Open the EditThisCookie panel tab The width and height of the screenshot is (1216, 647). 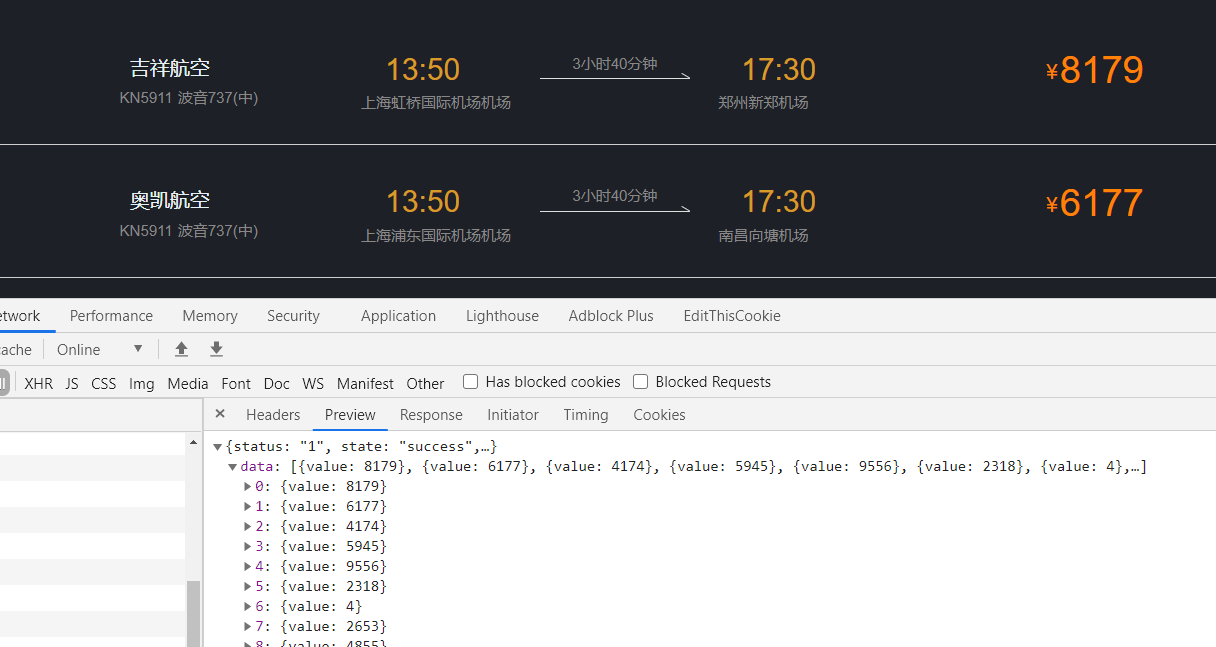(732, 316)
